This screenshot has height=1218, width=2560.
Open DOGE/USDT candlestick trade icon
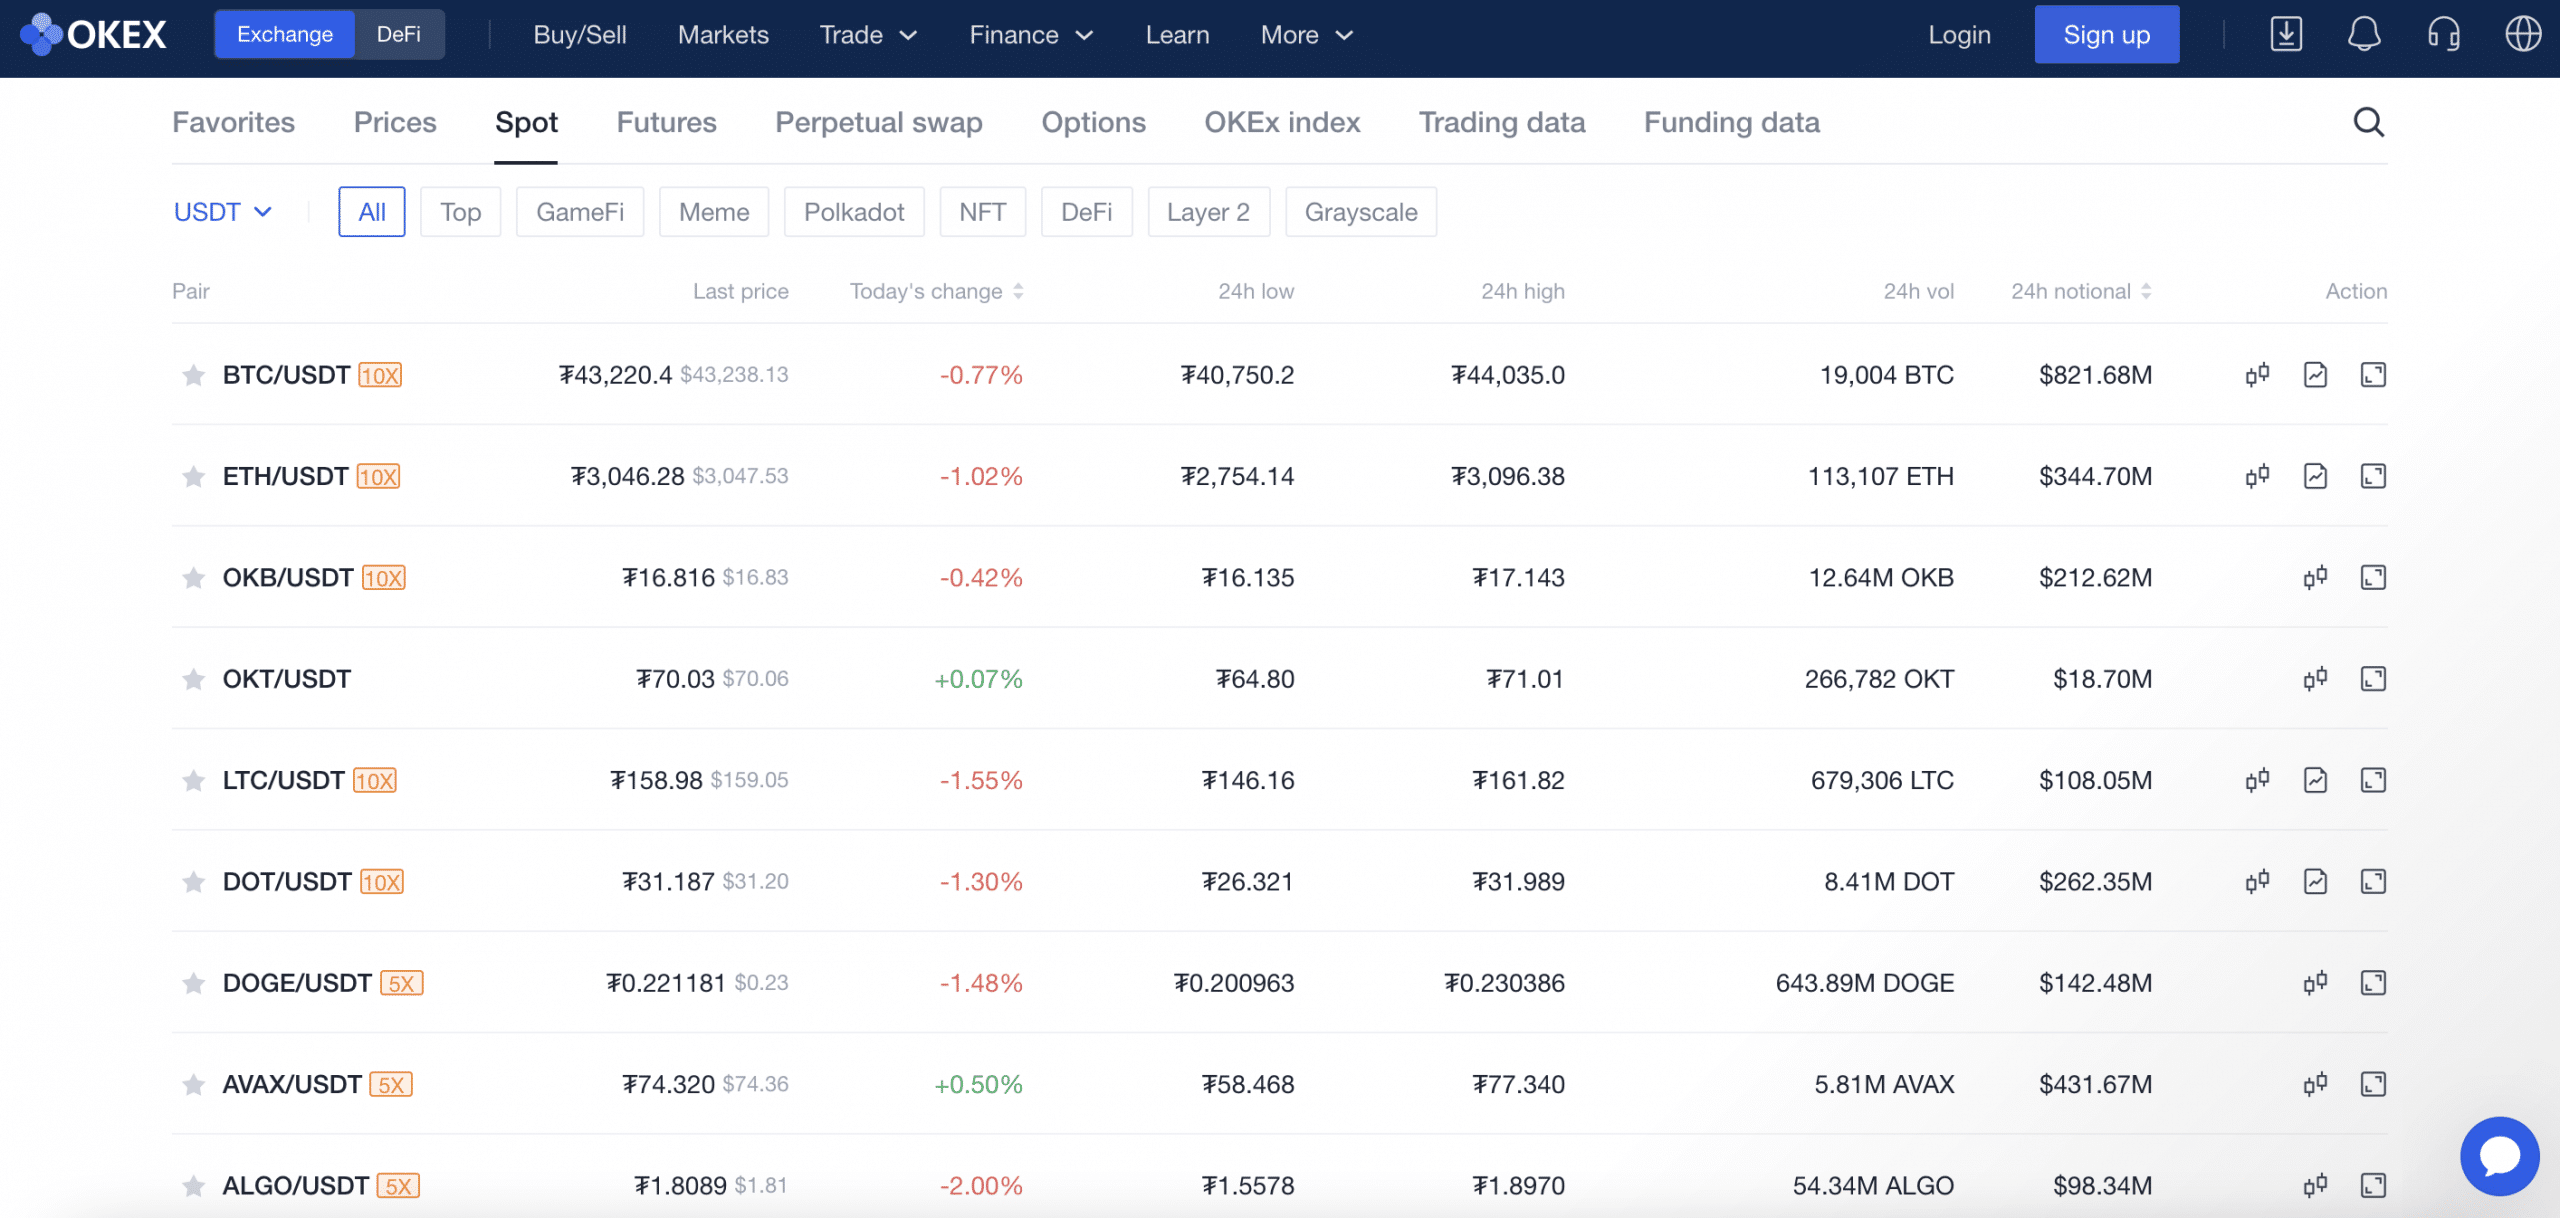click(x=2315, y=983)
